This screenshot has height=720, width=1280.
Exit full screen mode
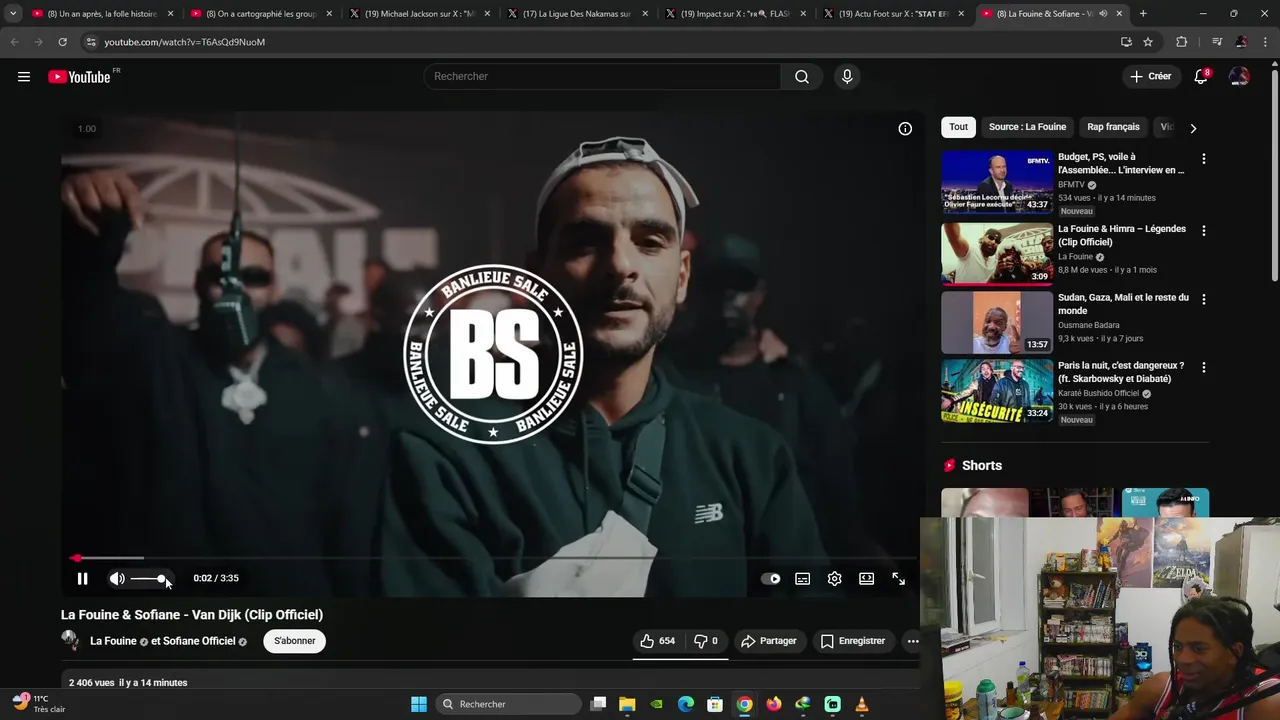[899, 579]
